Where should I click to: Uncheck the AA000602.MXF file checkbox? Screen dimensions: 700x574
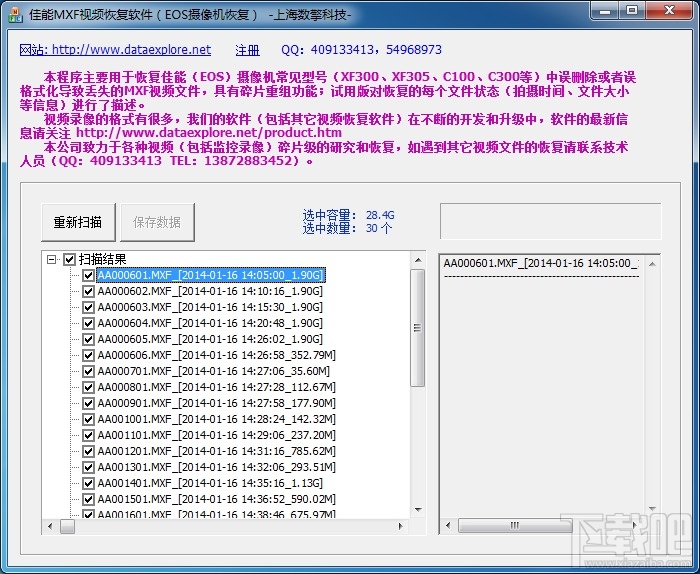point(88,291)
